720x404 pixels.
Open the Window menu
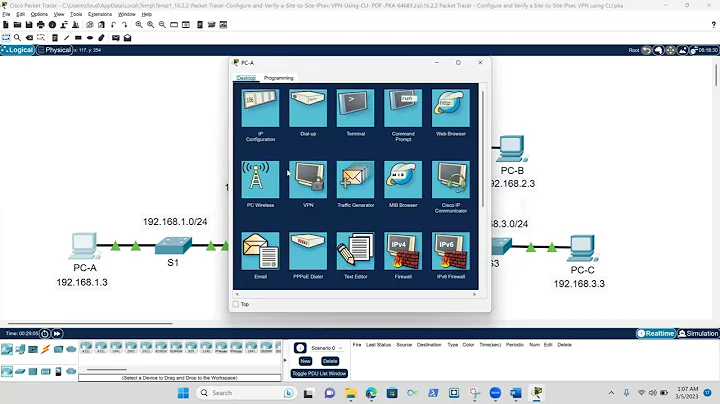(126, 14)
